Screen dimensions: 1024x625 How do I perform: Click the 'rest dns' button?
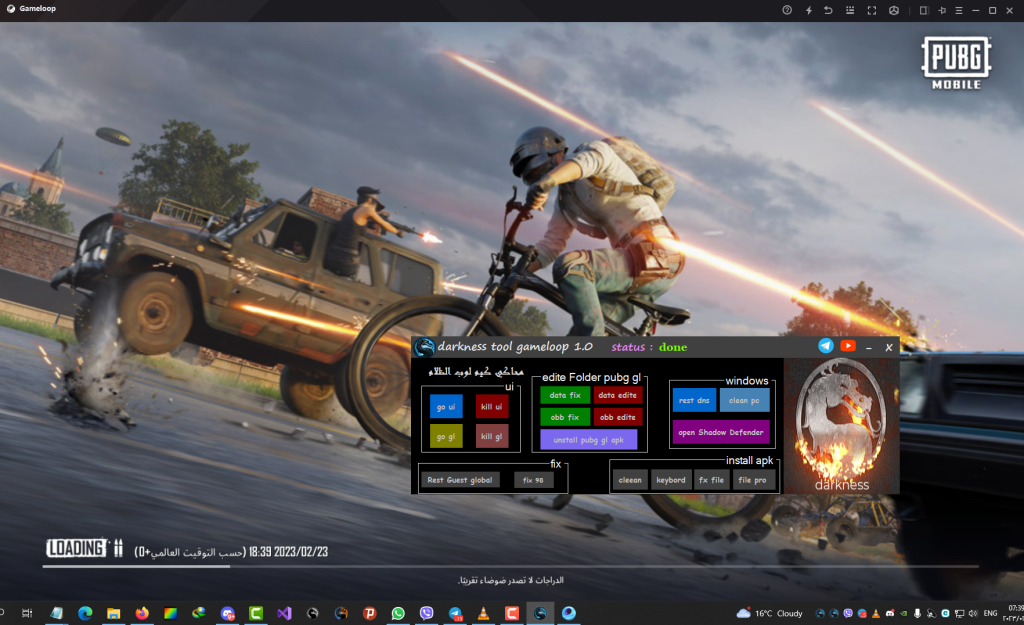click(x=694, y=400)
